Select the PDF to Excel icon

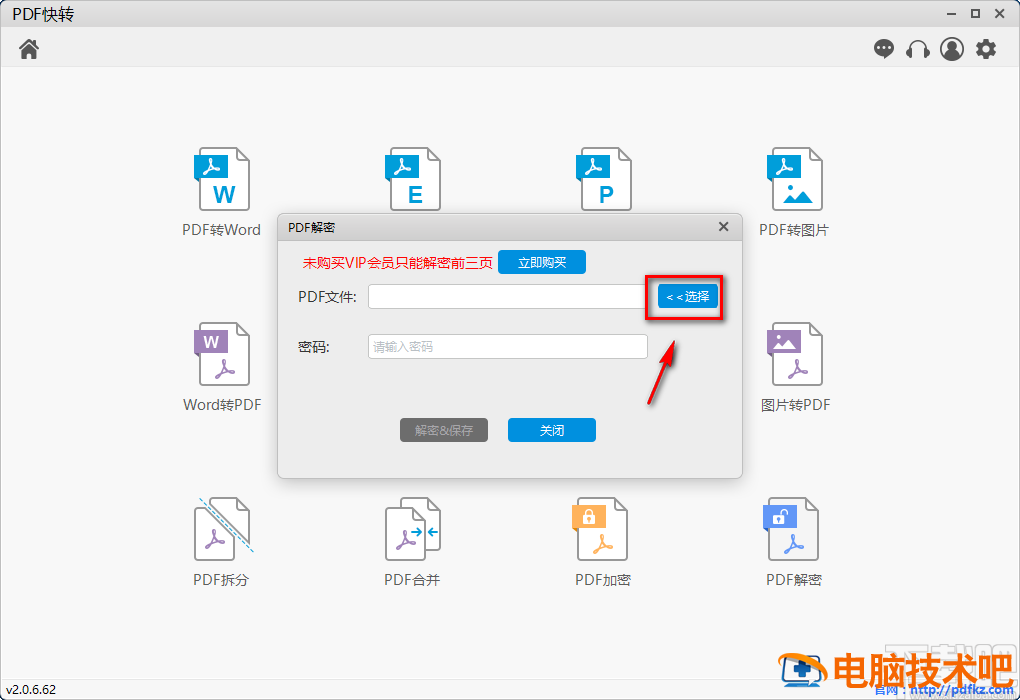coord(412,179)
